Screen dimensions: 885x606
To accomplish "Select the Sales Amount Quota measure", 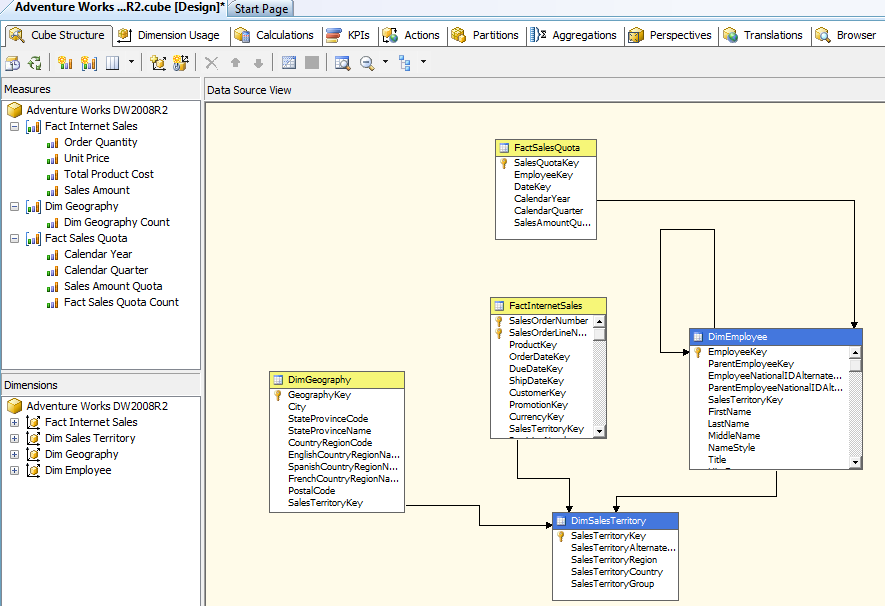I will tap(113, 286).
